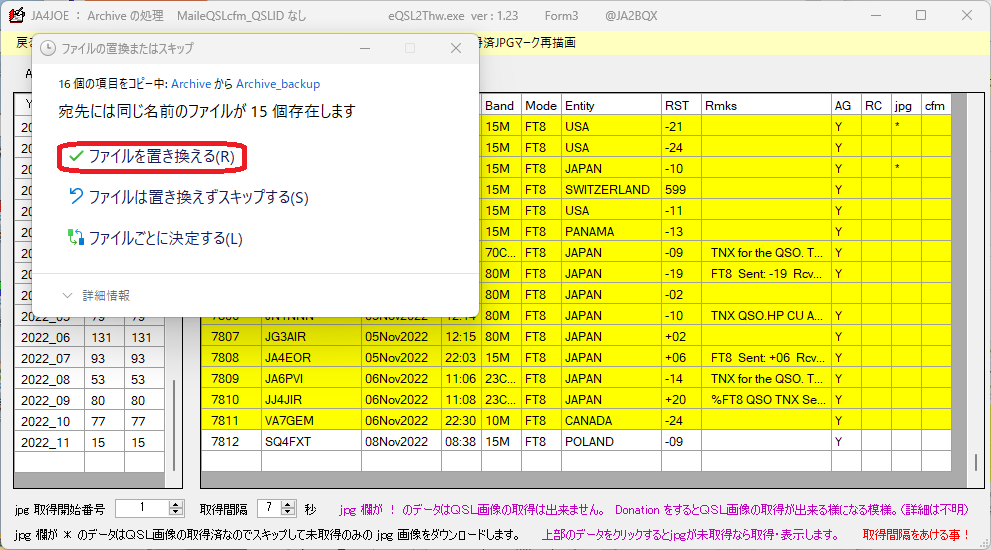The width and height of the screenshot is (991, 550).
Task: Increase the jpg 取得開始番号 spinner value
Action: pos(176,504)
